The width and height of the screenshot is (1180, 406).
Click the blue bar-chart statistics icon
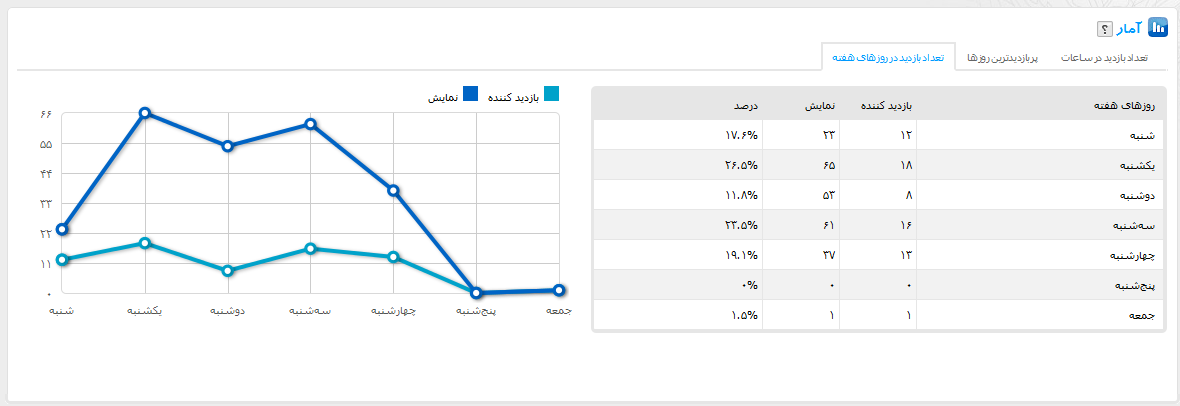pos(1158,27)
